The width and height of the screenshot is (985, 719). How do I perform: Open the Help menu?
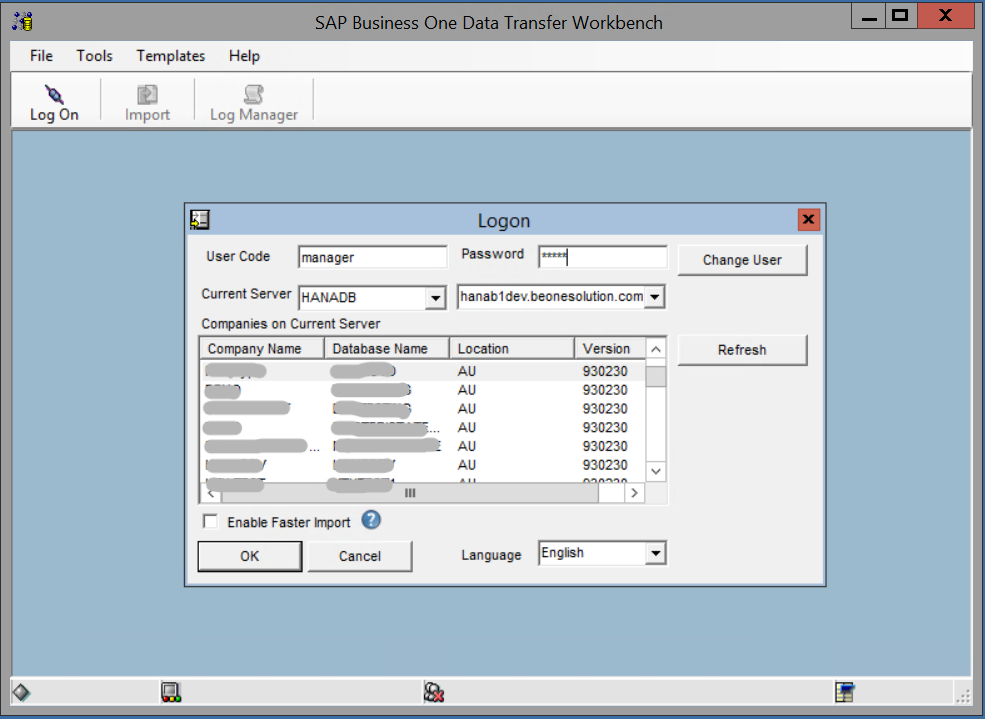(244, 56)
